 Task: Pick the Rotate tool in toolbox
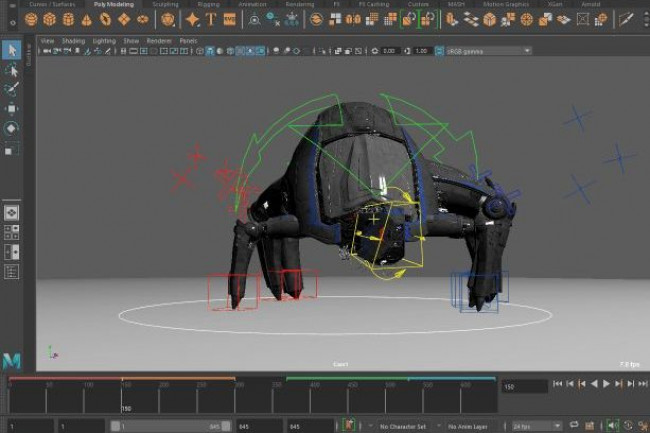(x=11, y=128)
